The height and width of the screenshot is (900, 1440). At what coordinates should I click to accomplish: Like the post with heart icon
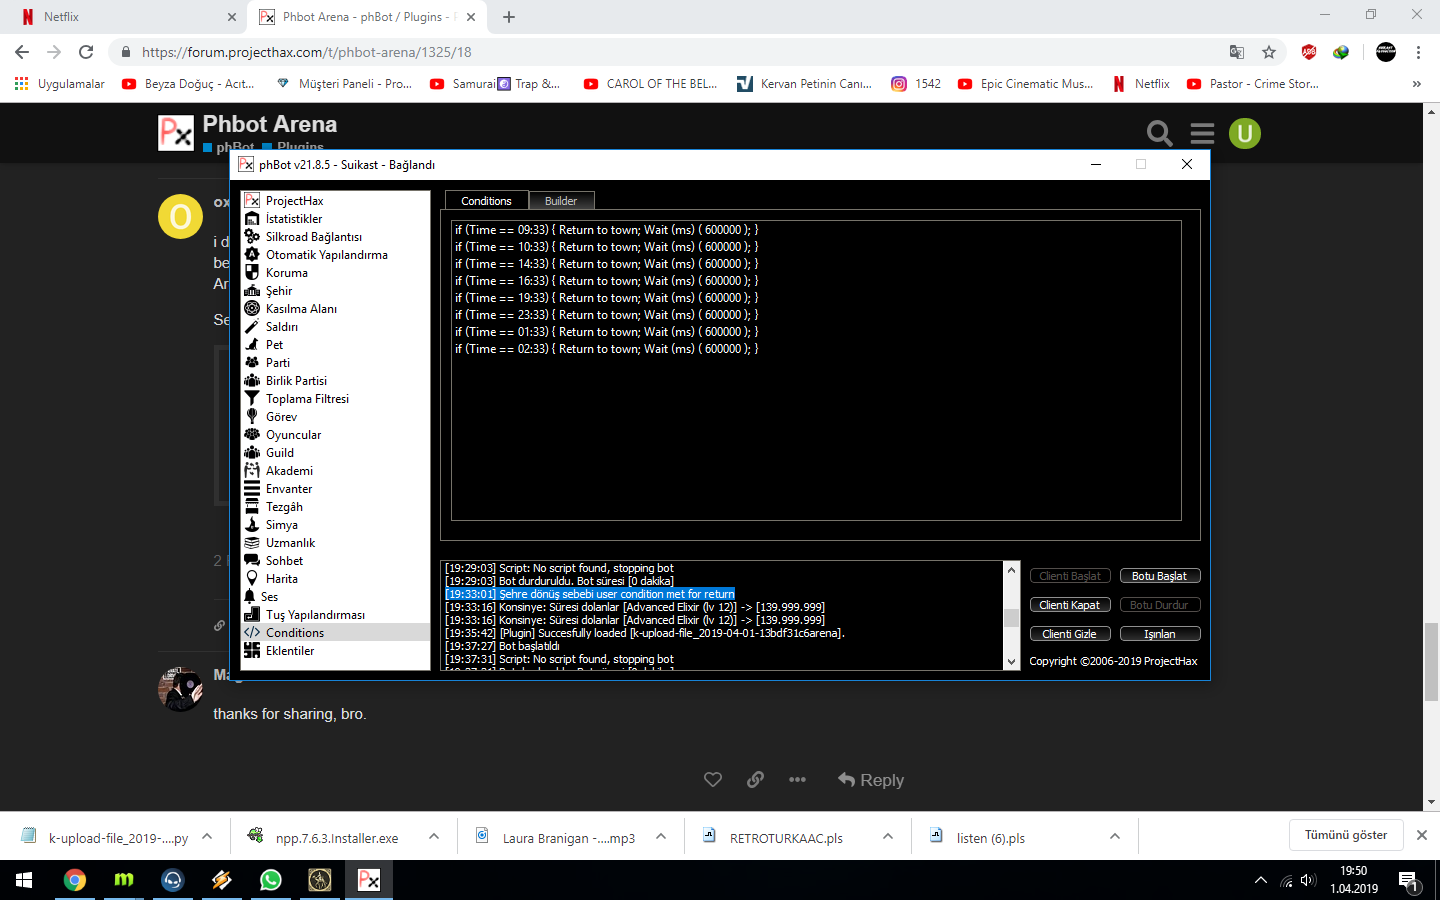pyautogui.click(x=713, y=780)
